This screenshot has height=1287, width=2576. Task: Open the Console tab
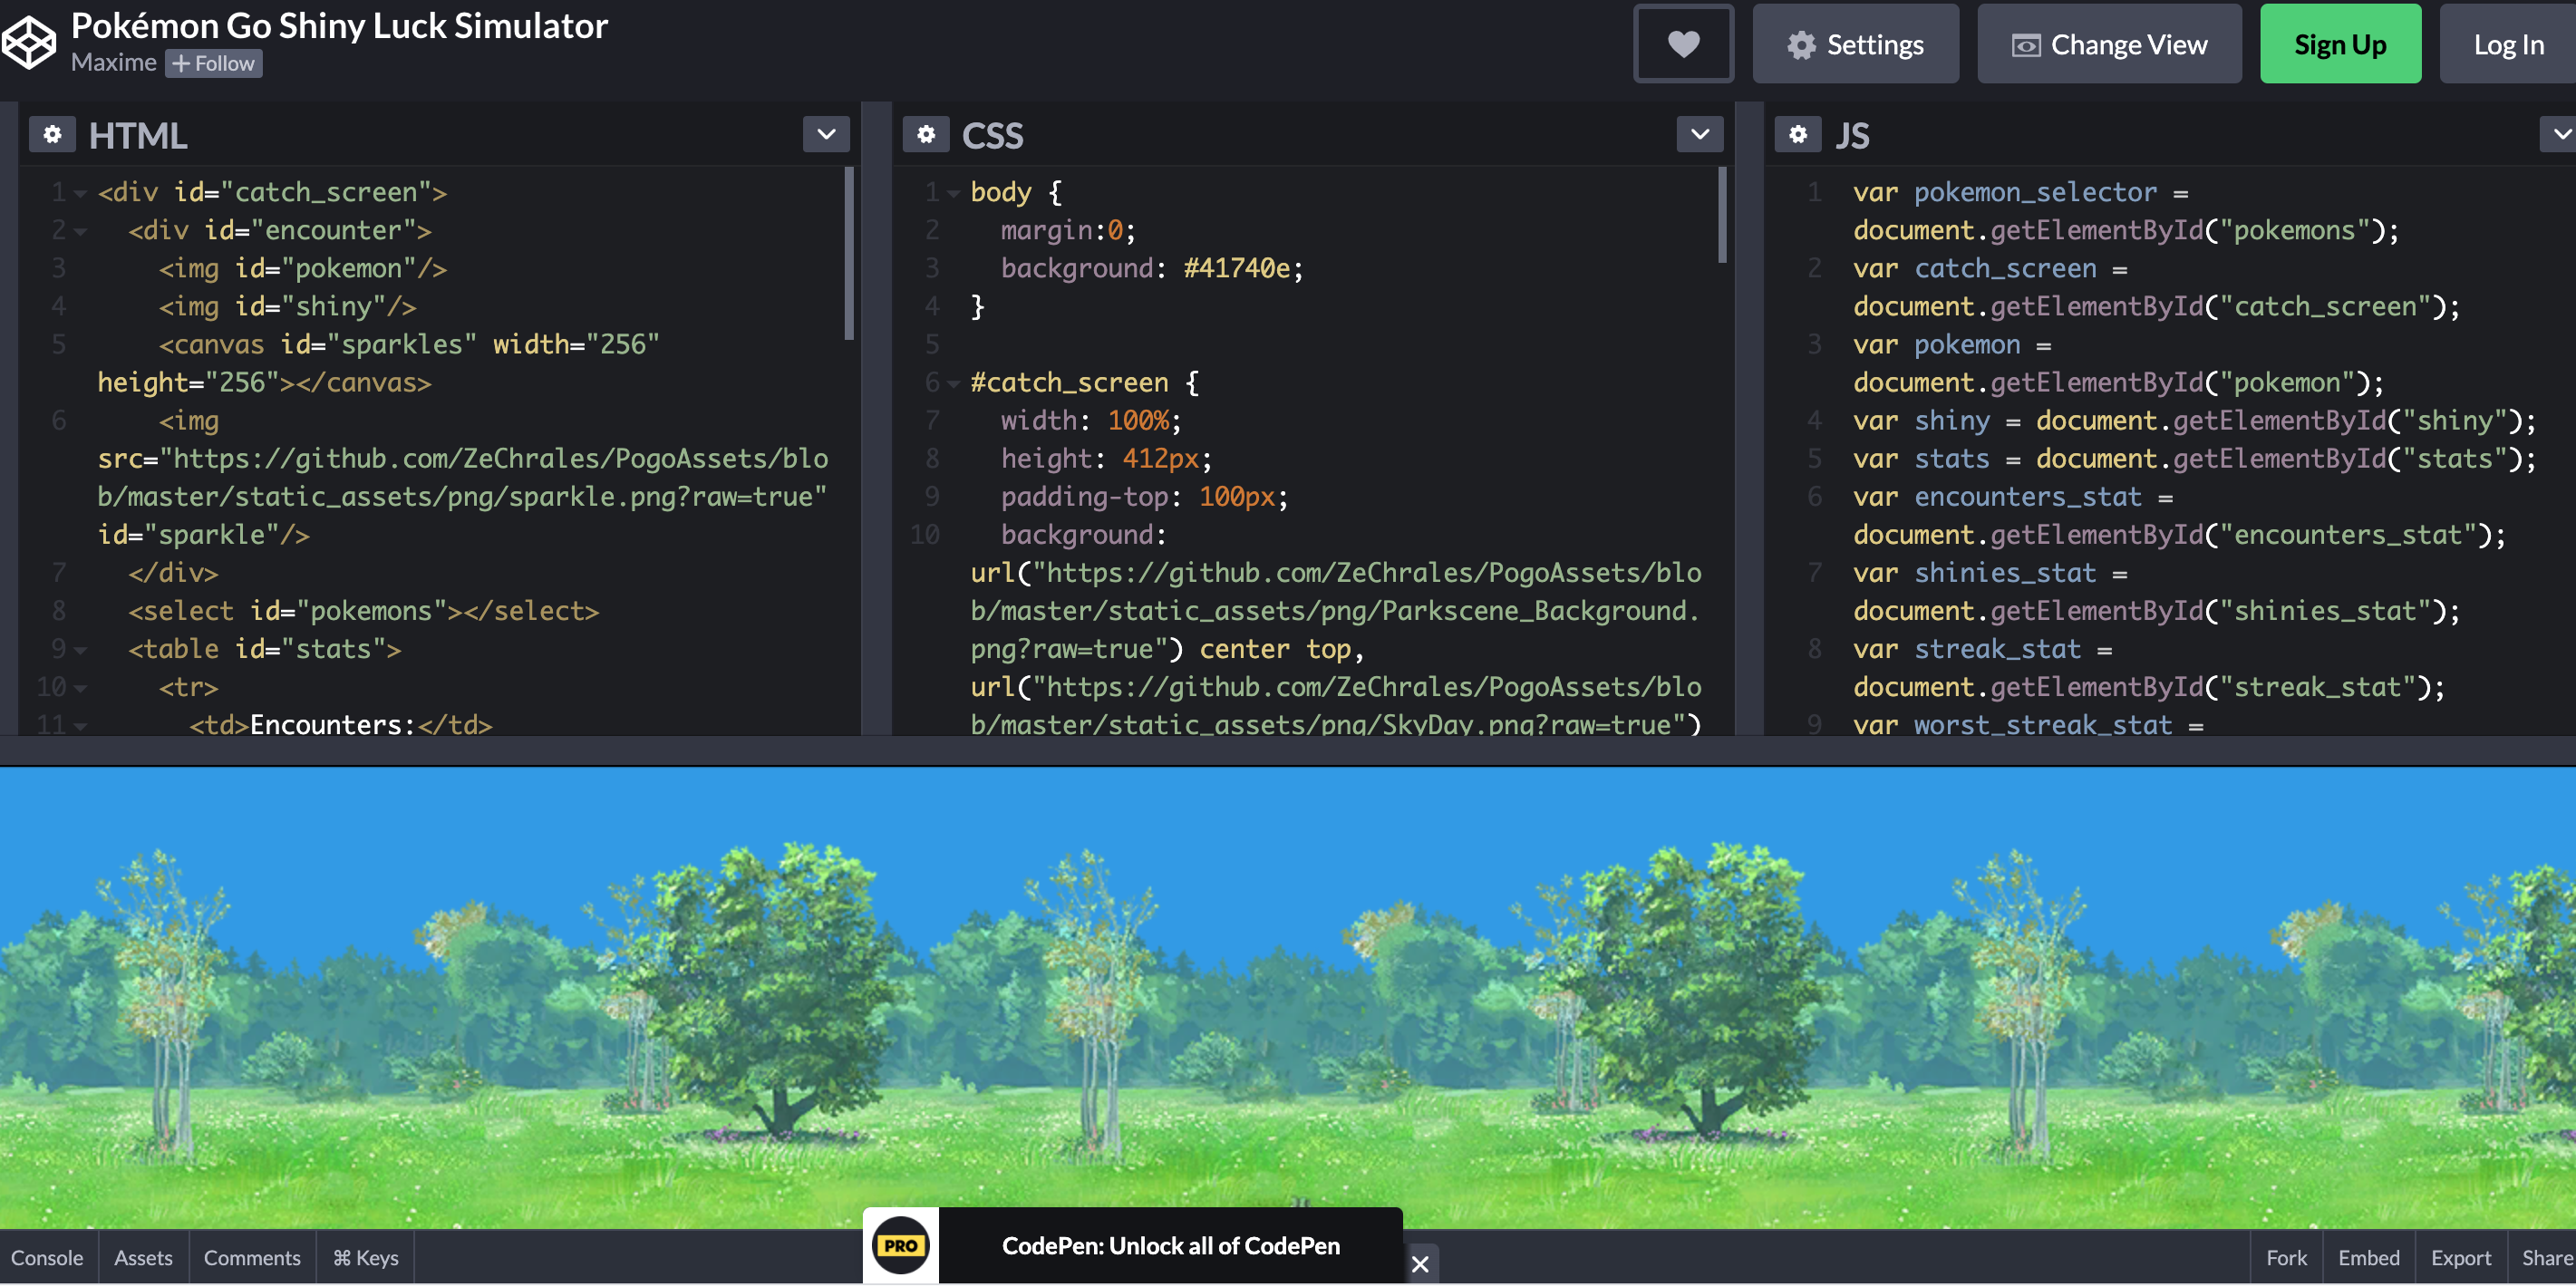[x=47, y=1258]
